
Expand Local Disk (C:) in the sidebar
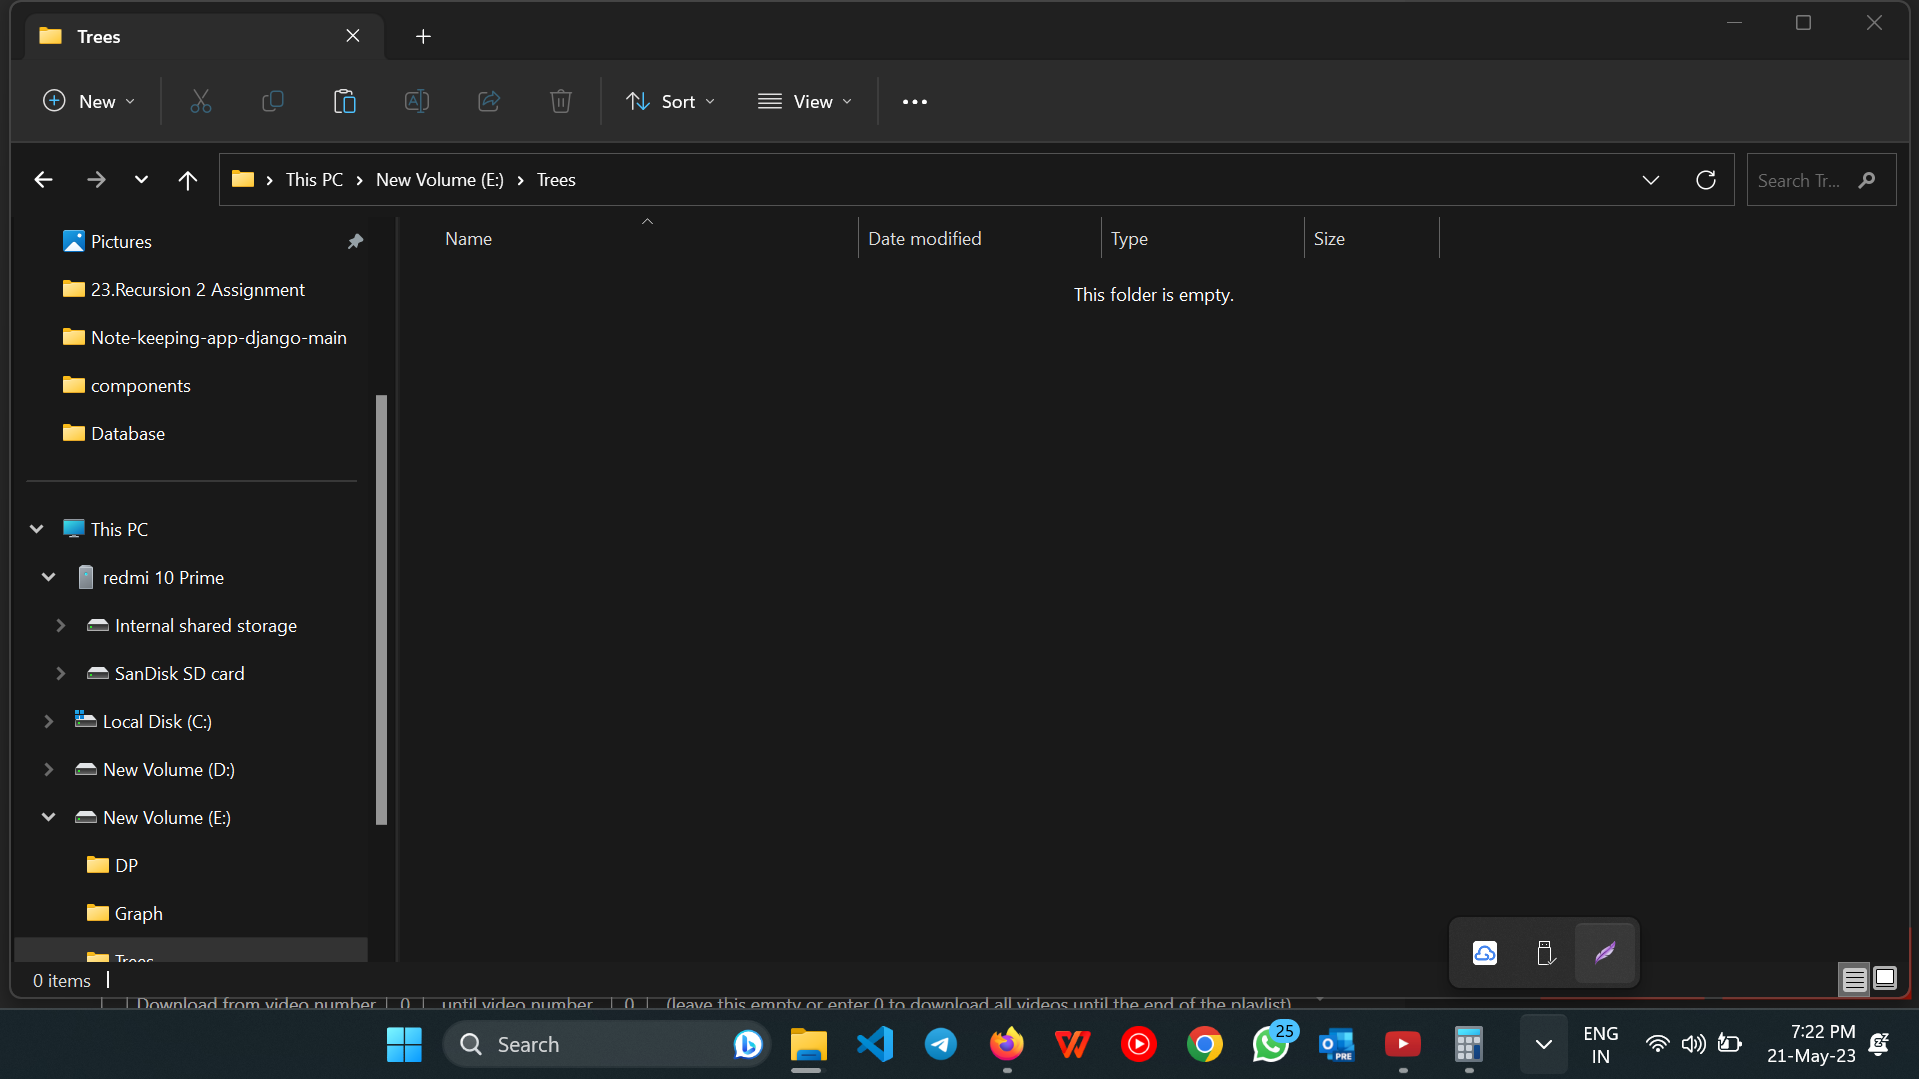(x=49, y=721)
